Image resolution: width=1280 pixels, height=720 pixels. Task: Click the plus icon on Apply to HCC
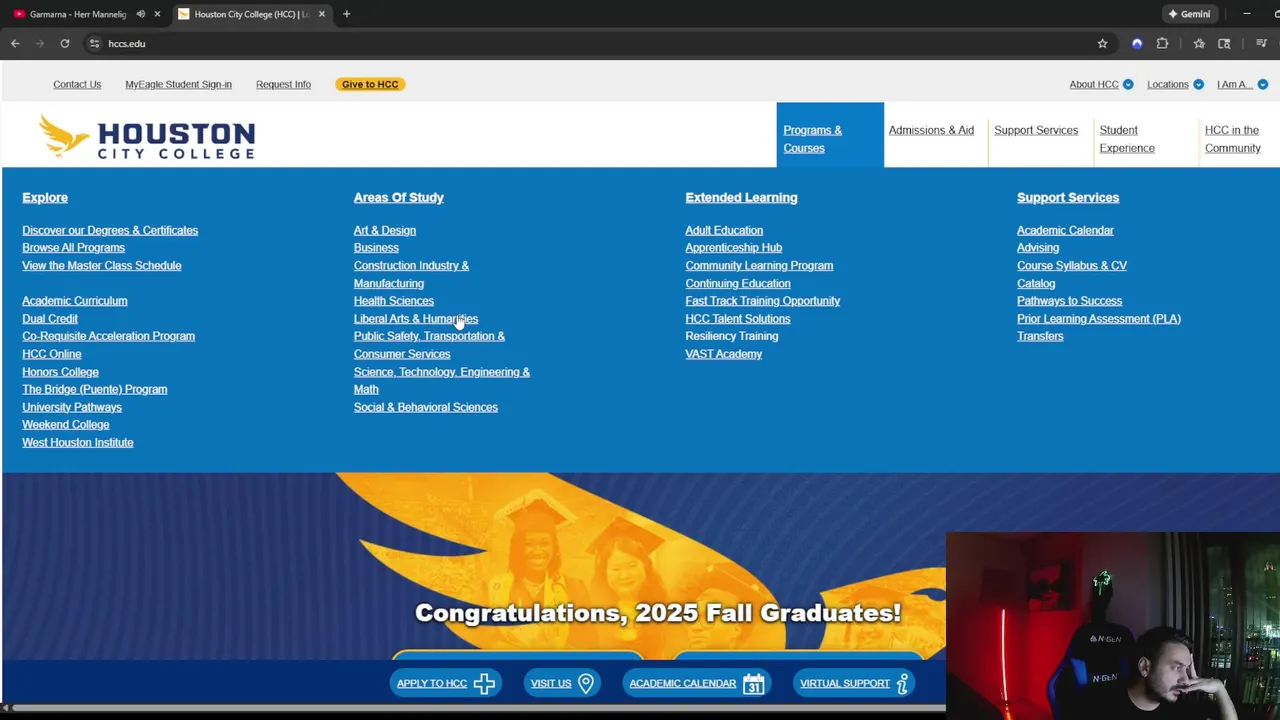pos(484,683)
